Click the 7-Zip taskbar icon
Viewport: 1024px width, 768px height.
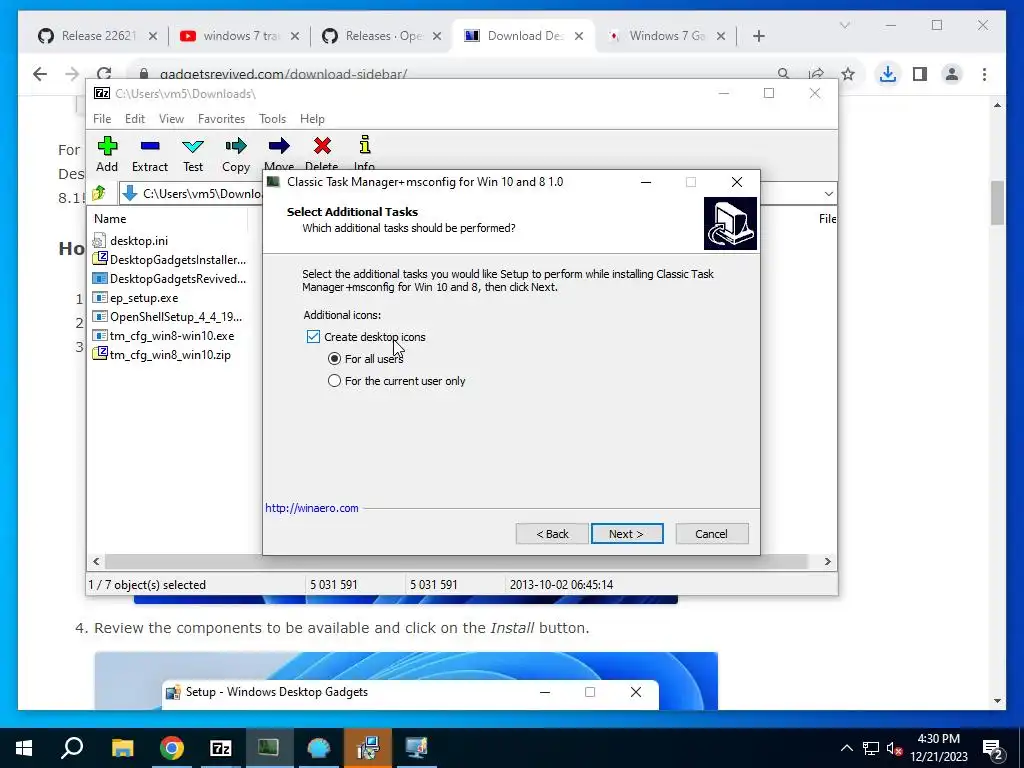[221, 748]
